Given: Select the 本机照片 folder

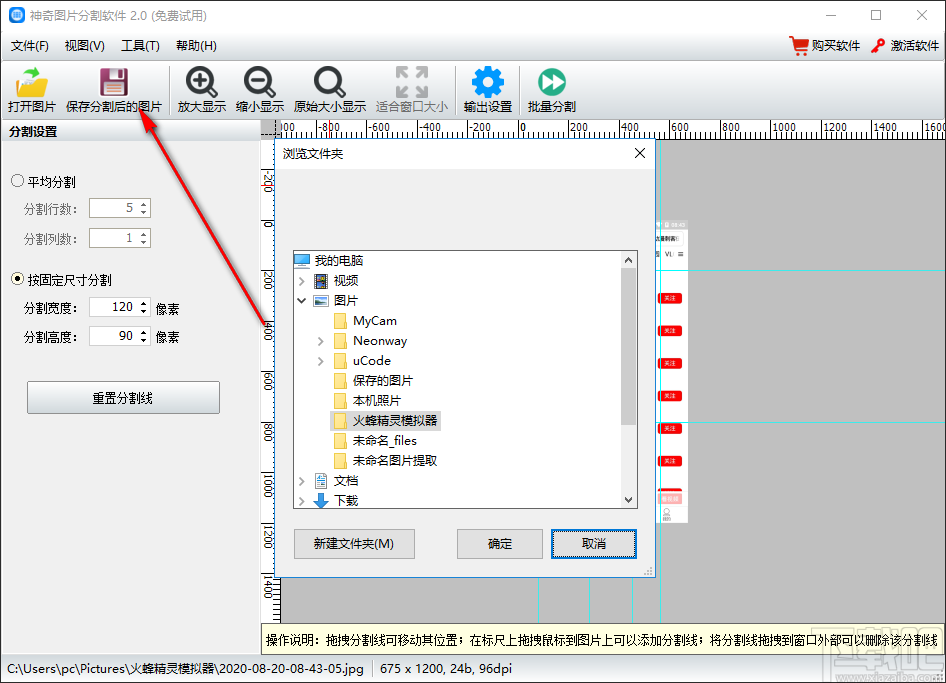Looking at the screenshot, I should point(376,400).
